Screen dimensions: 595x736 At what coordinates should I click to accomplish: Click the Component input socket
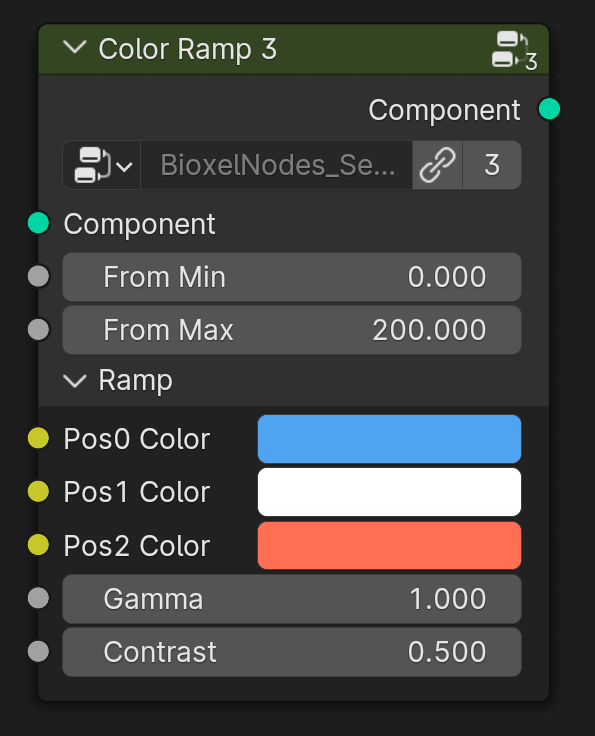pyautogui.click(x=38, y=223)
